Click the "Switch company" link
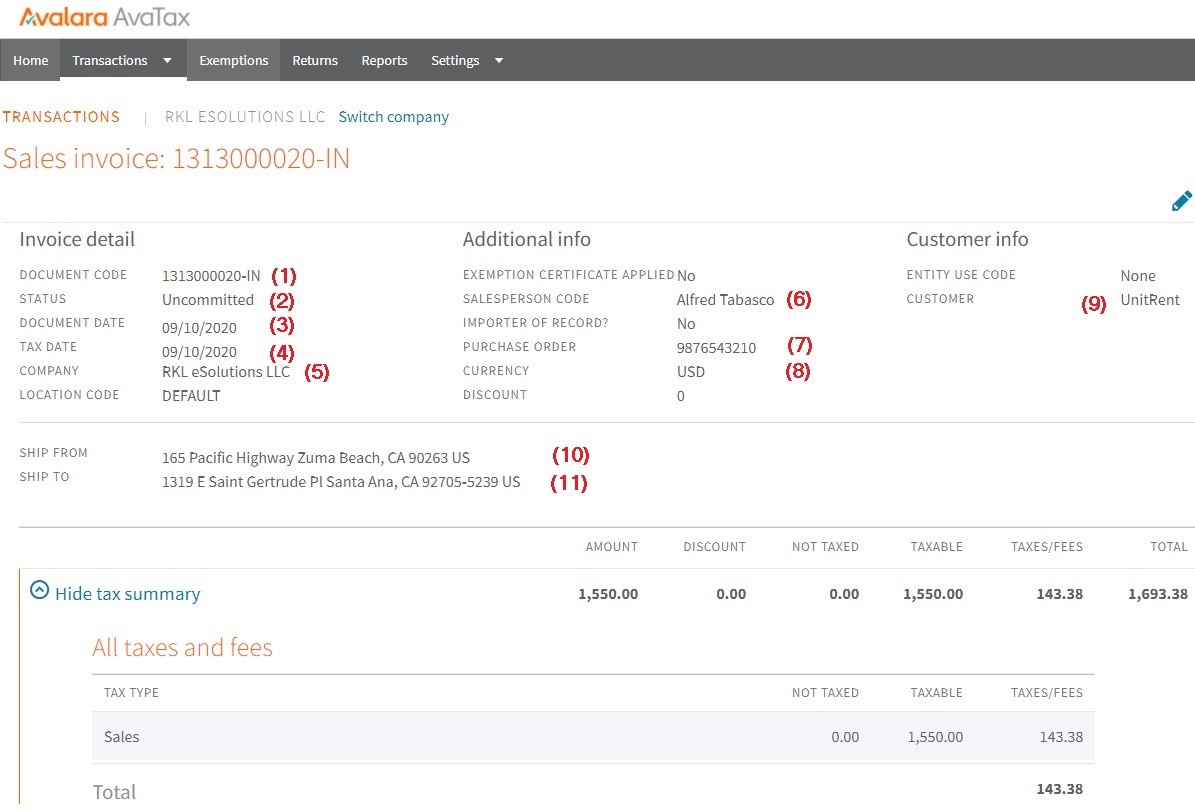Screen dimensions: 1195x811 pos(393,116)
